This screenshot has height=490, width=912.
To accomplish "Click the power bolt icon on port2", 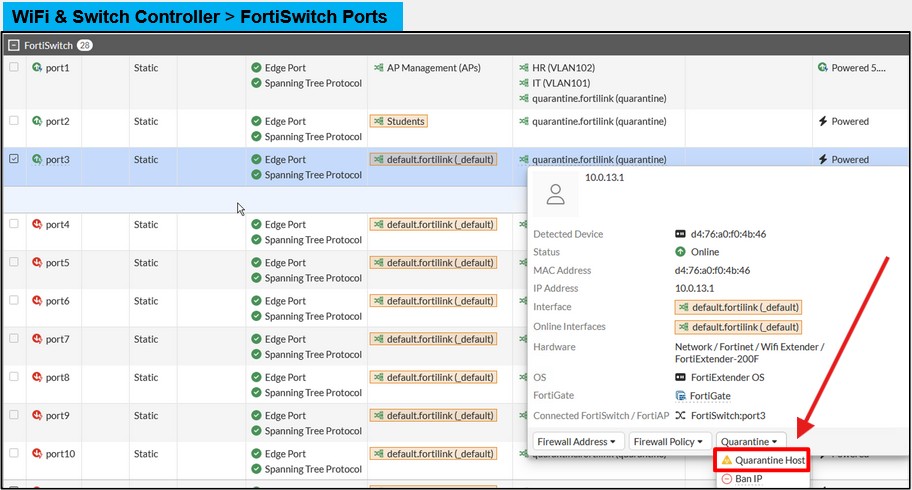I will click(822, 121).
